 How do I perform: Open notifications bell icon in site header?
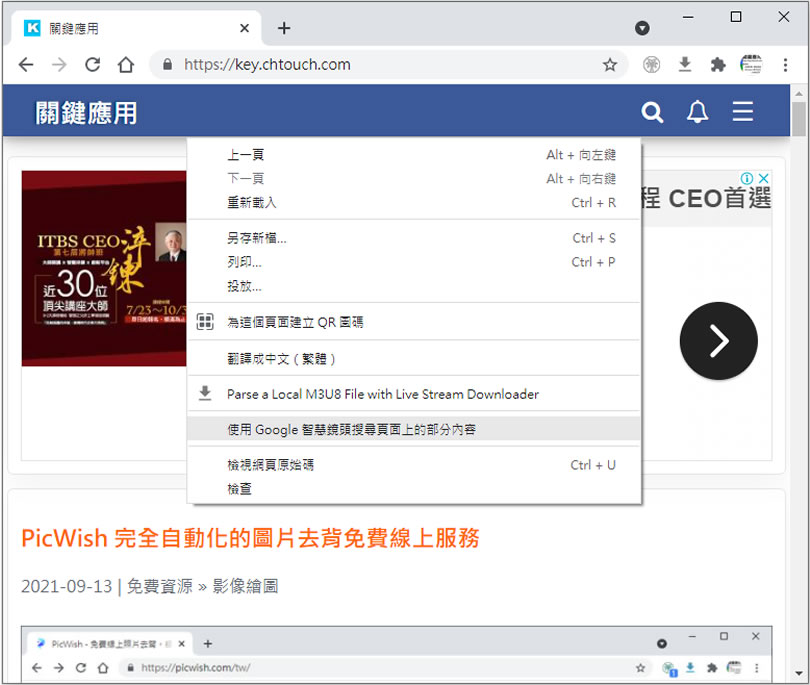pos(697,112)
